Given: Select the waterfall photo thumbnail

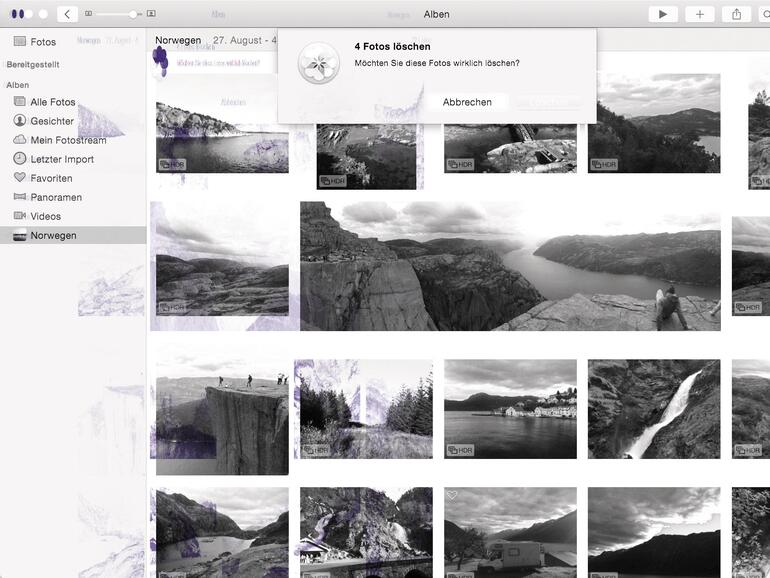Looking at the screenshot, I should coord(654,409).
